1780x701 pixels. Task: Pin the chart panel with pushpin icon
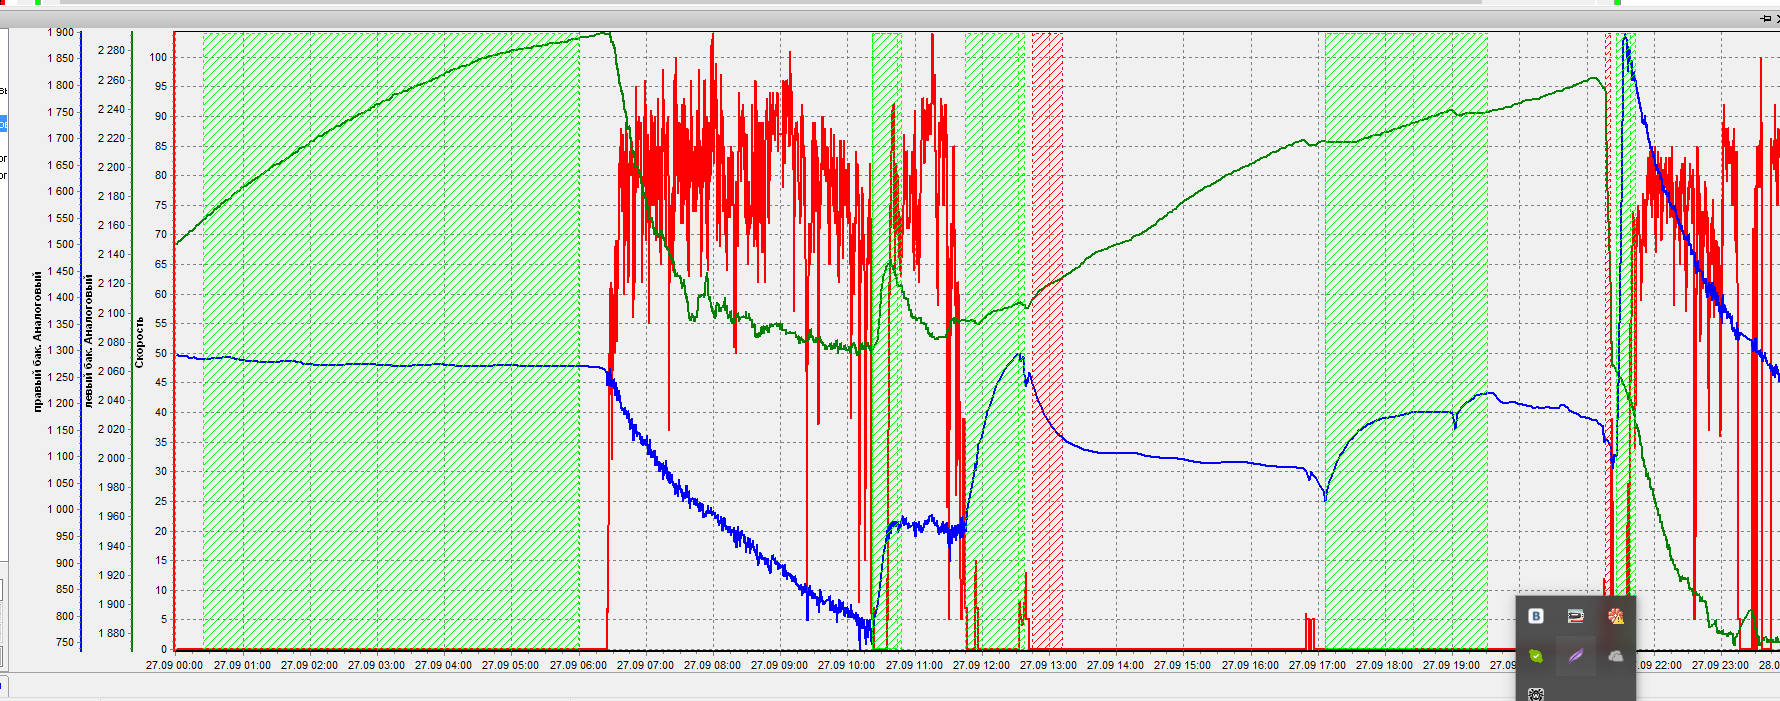pos(1765,18)
